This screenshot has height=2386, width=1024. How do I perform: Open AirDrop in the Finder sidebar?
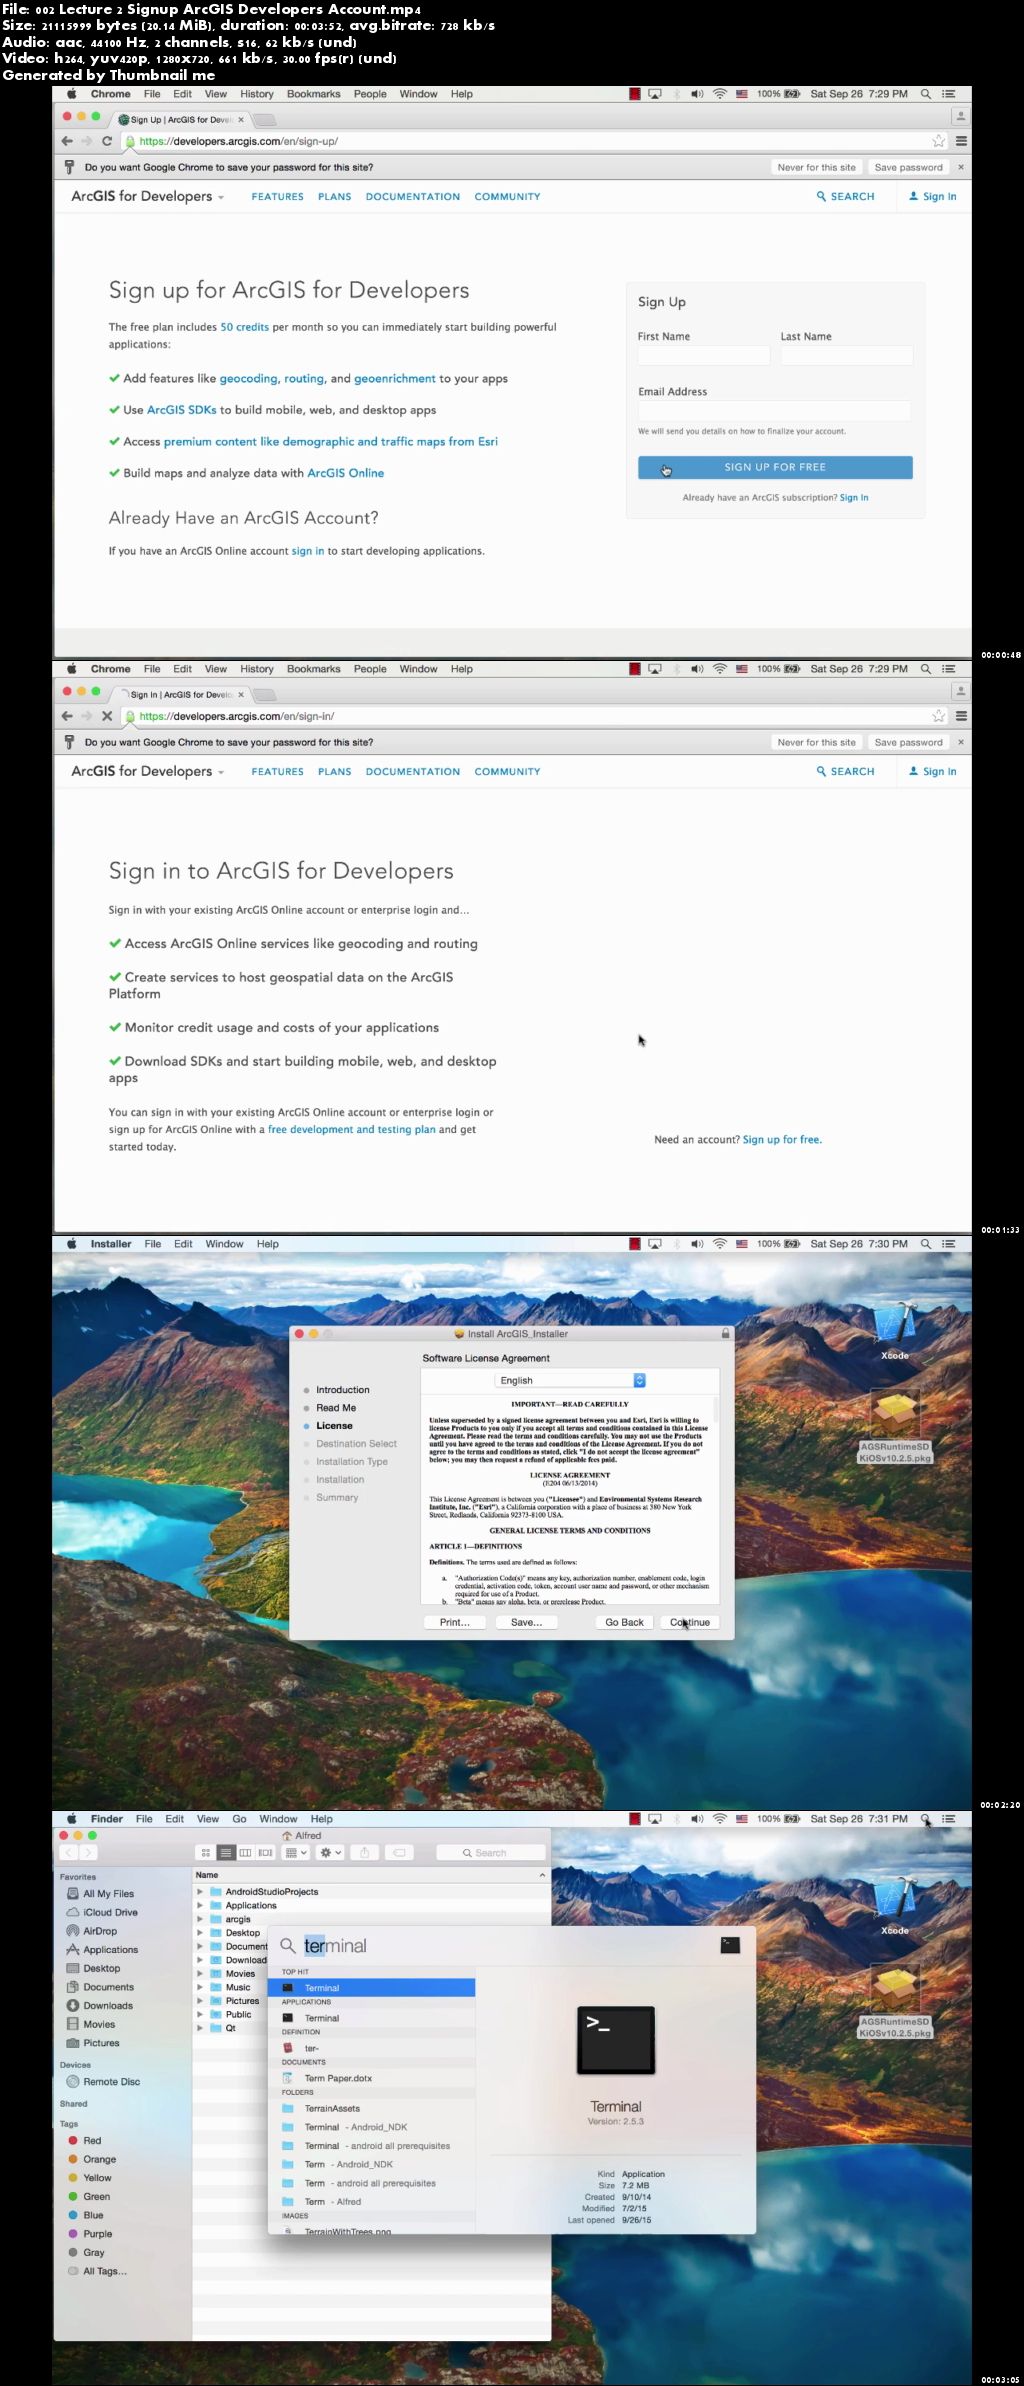click(x=100, y=1931)
